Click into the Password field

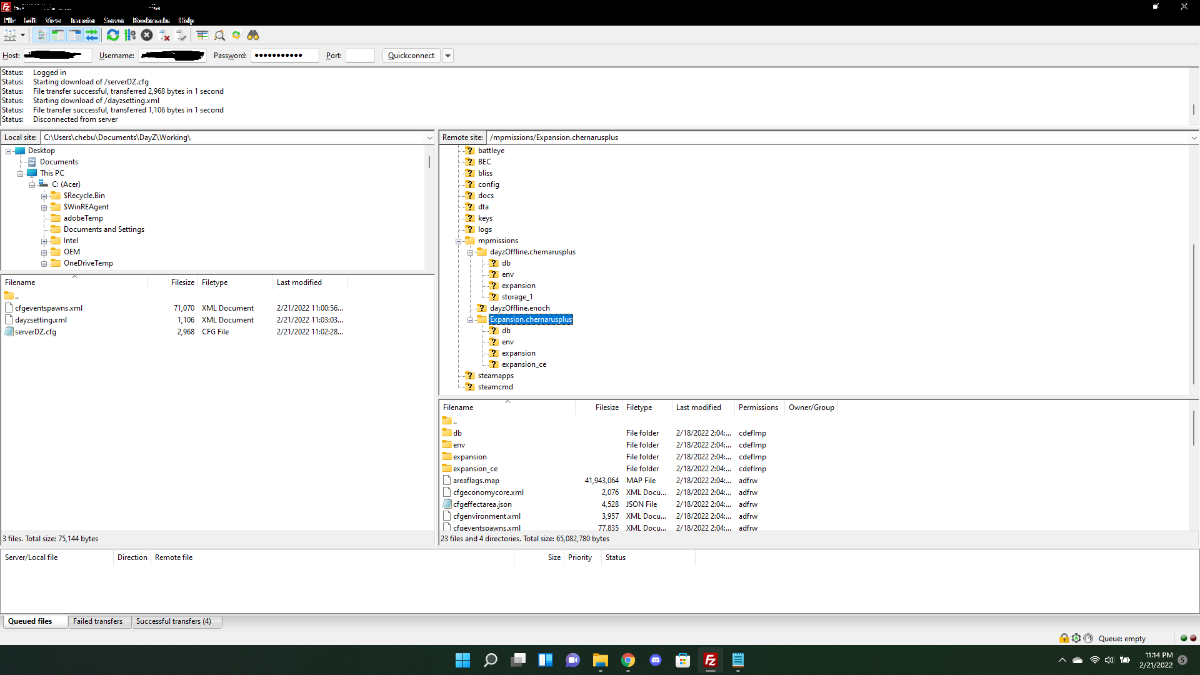point(284,55)
